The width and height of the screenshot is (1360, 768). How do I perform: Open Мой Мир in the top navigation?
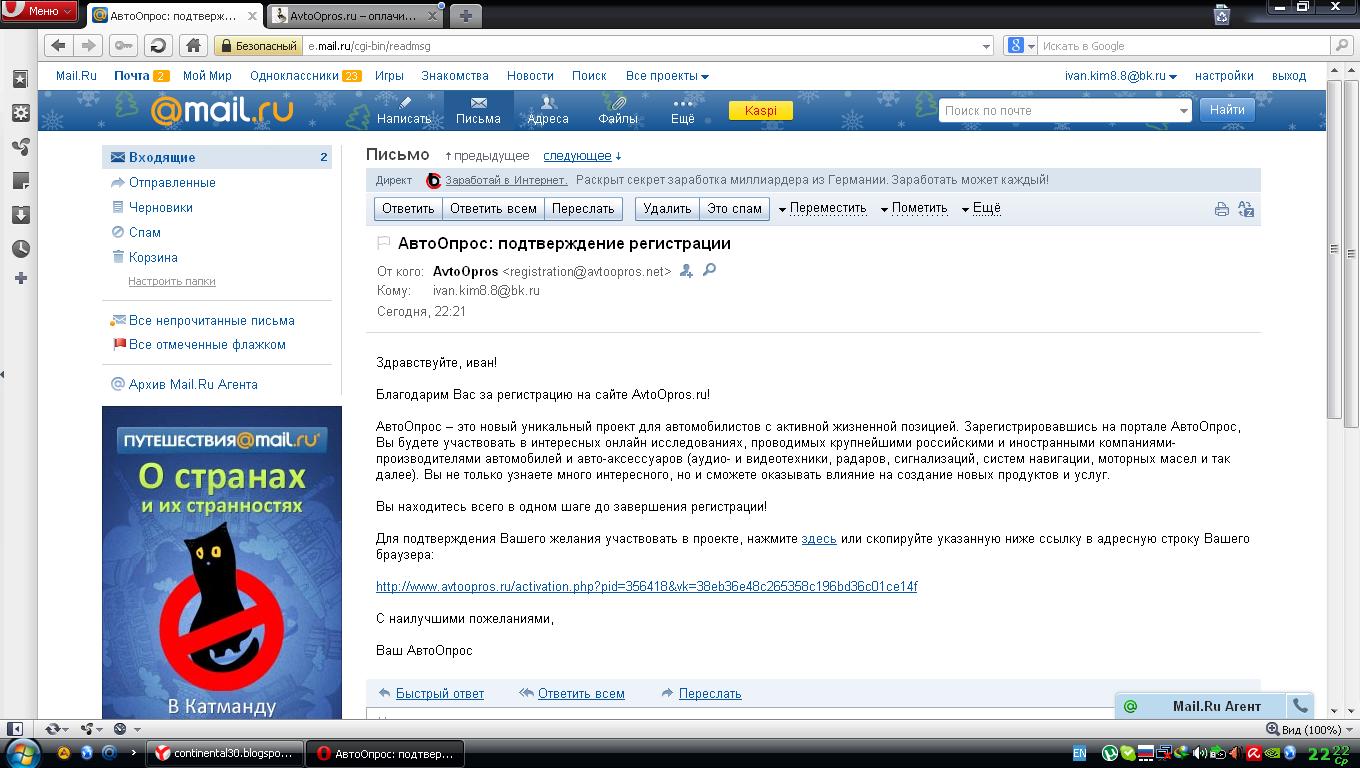click(x=207, y=76)
